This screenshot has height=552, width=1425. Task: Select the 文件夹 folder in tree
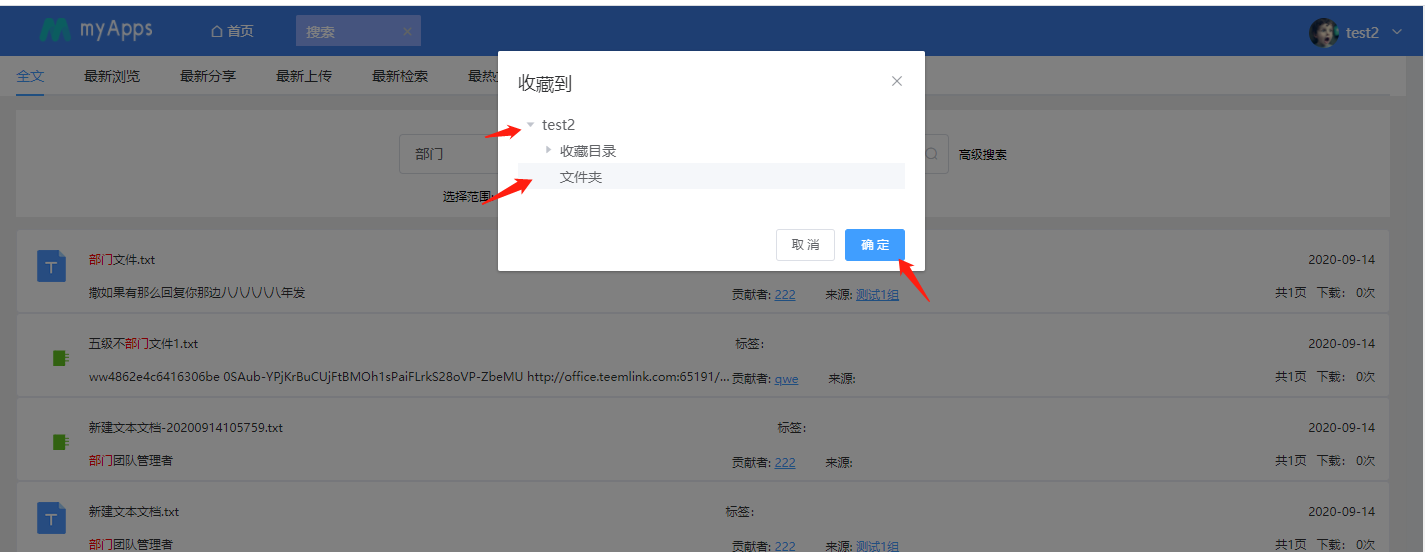(x=581, y=177)
